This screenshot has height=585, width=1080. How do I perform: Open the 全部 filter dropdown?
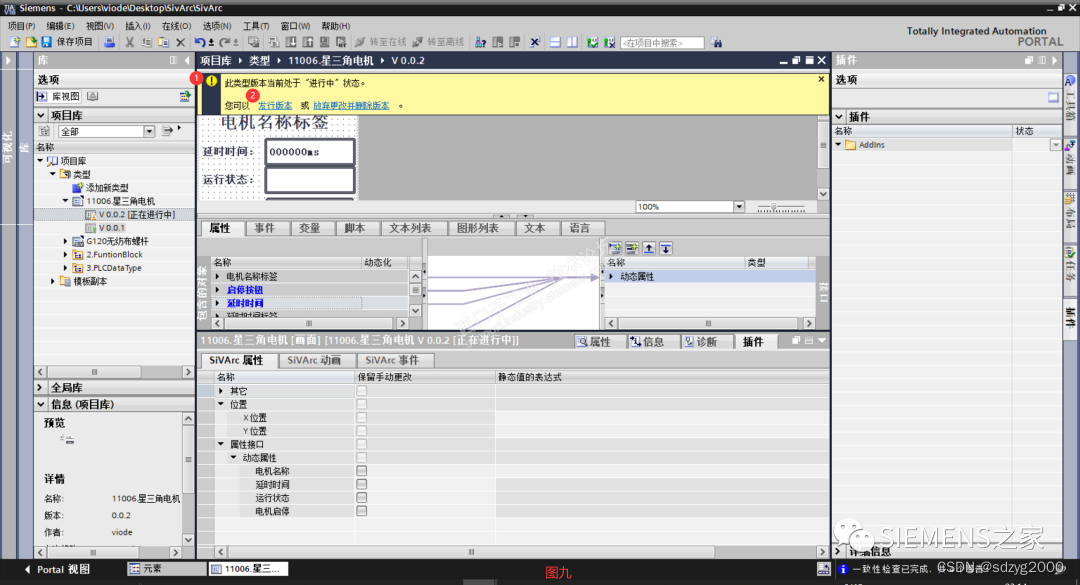(x=149, y=131)
